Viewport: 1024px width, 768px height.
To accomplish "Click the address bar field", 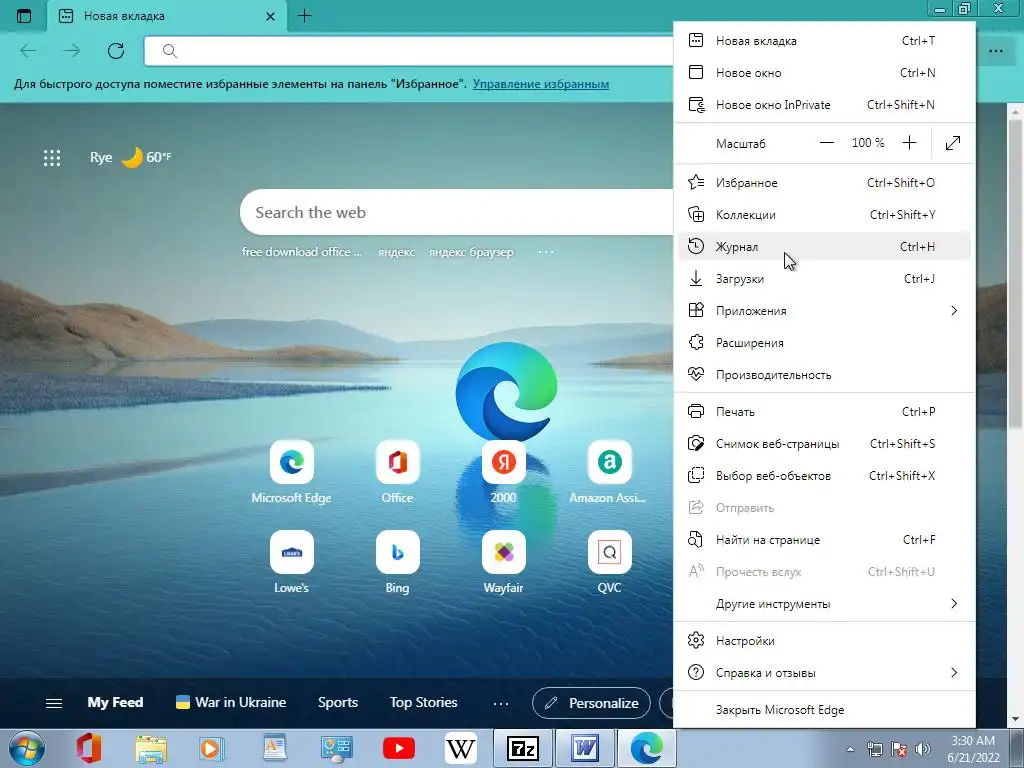I will click(409, 51).
